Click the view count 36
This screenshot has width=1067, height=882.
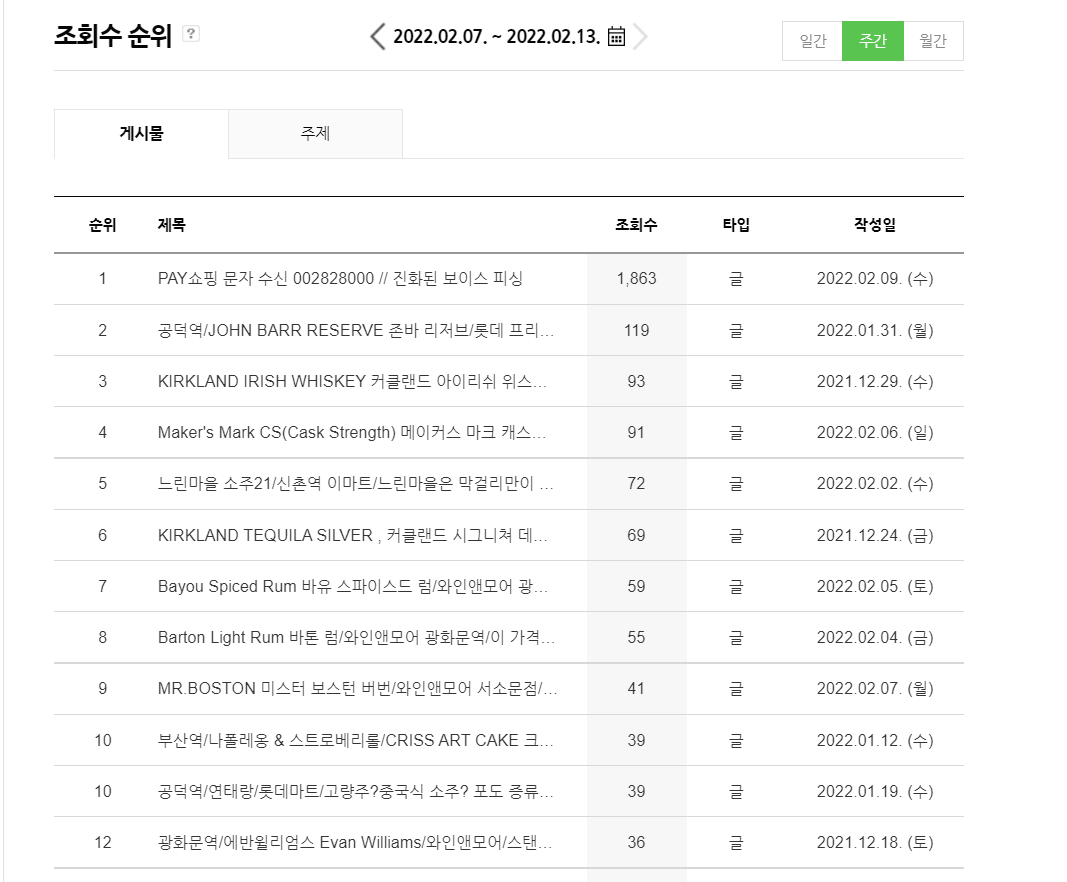point(636,842)
